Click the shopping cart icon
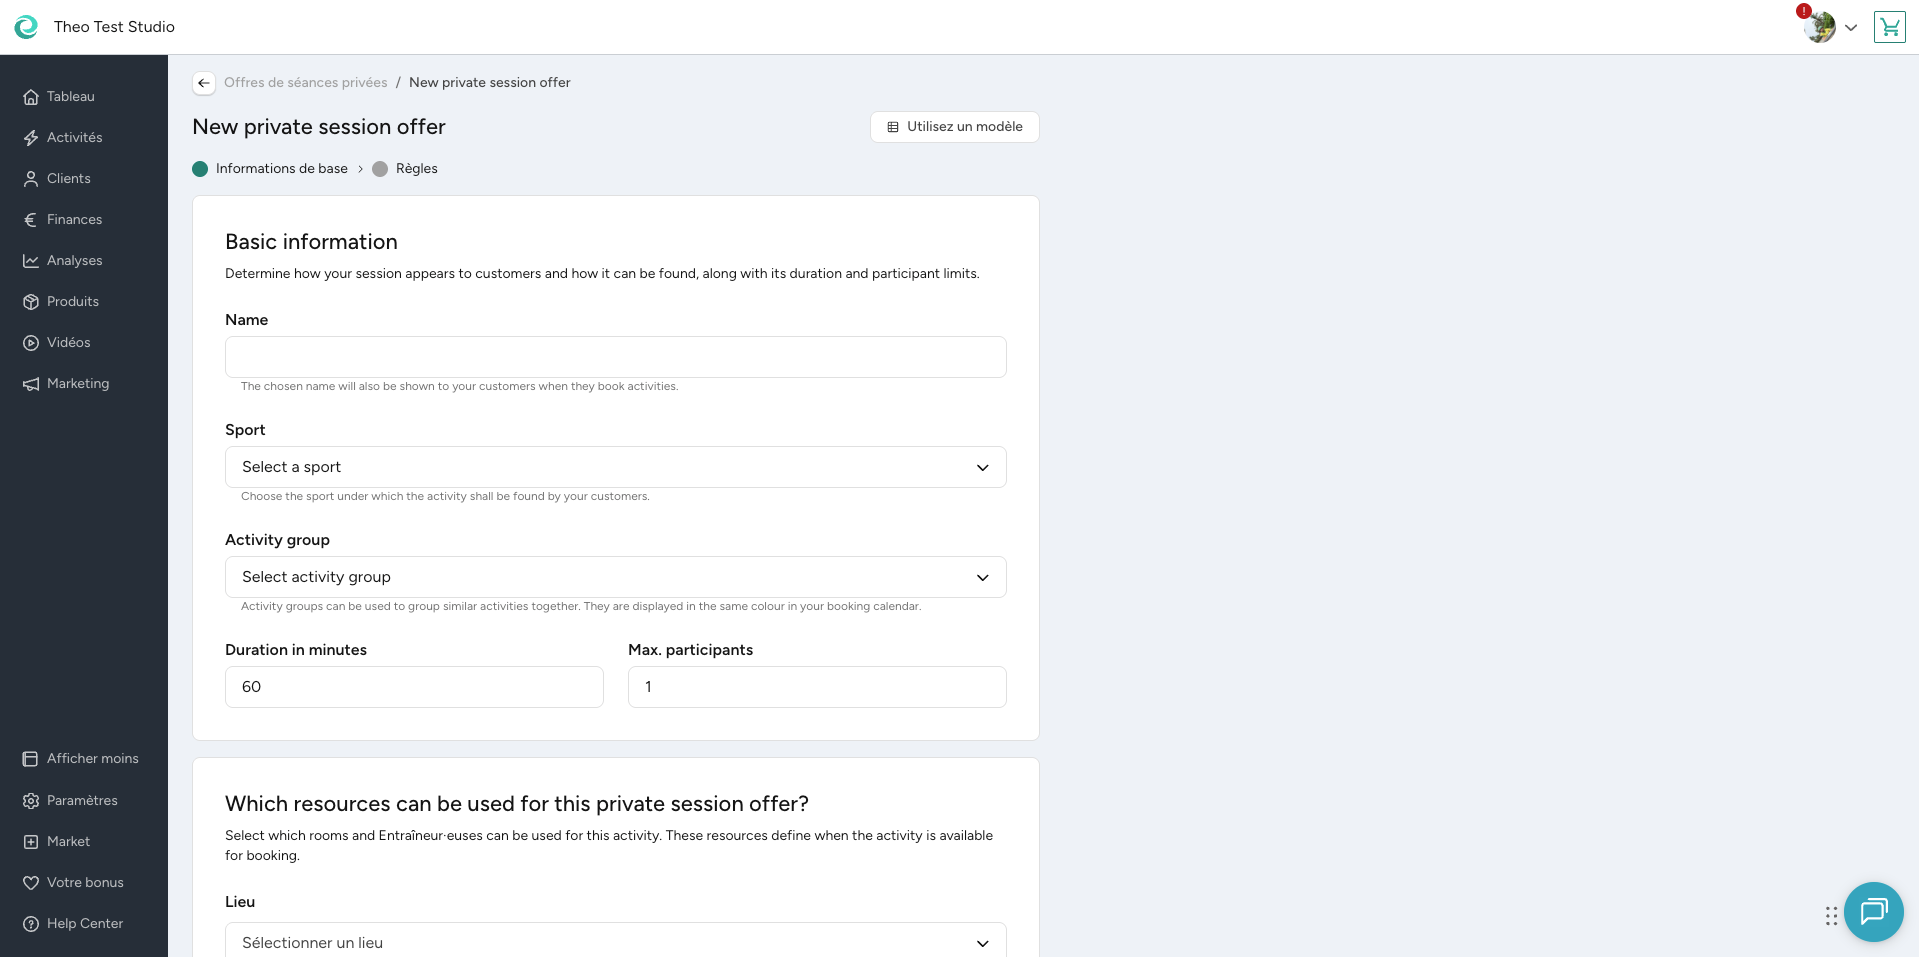1919x957 pixels. (1889, 27)
